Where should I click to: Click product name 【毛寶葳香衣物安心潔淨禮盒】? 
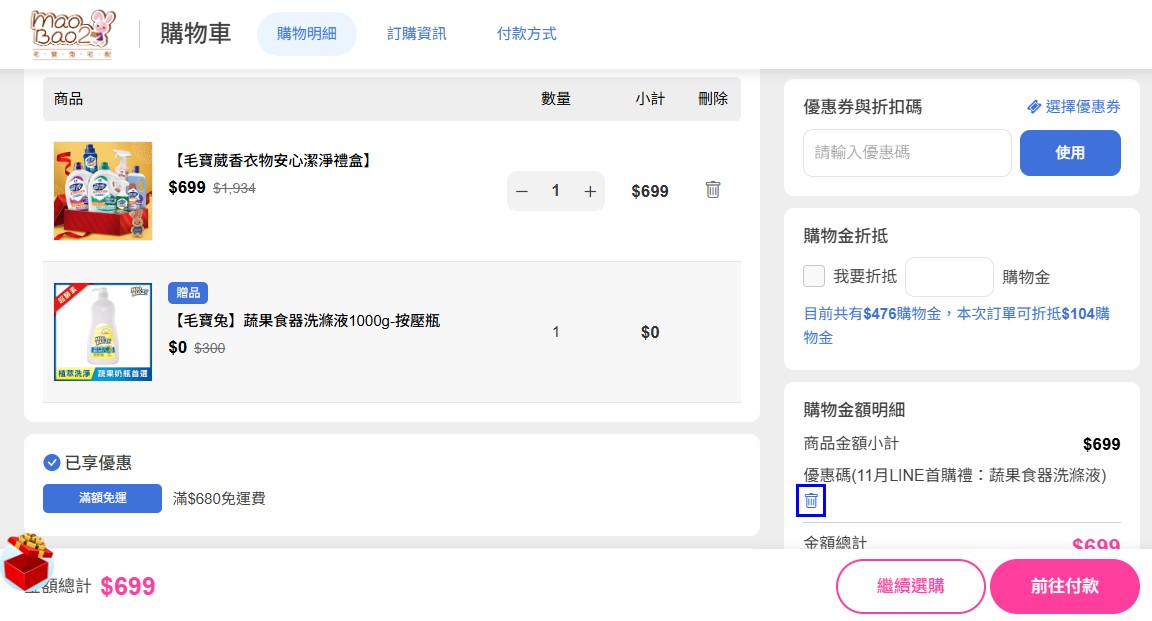[x=272, y=160]
